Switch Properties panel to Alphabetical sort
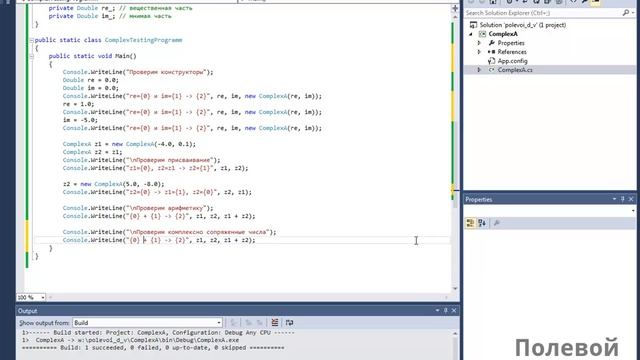The height and width of the screenshot is (360, 640). (482, 223)
